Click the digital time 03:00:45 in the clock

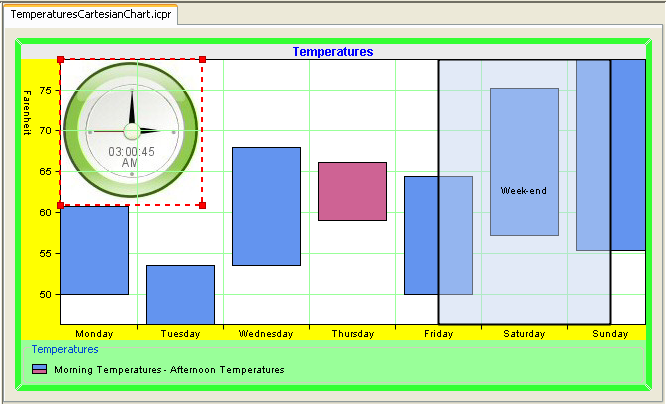point(131,151)
